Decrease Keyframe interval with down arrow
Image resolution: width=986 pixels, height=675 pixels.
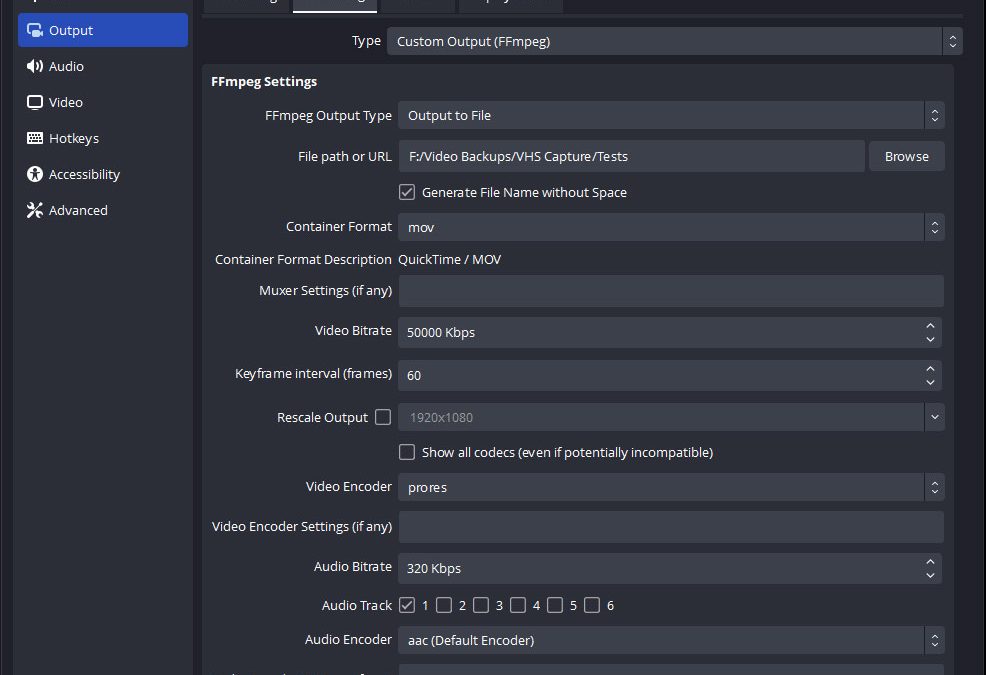pyautogui.click(x=930, y=382)
